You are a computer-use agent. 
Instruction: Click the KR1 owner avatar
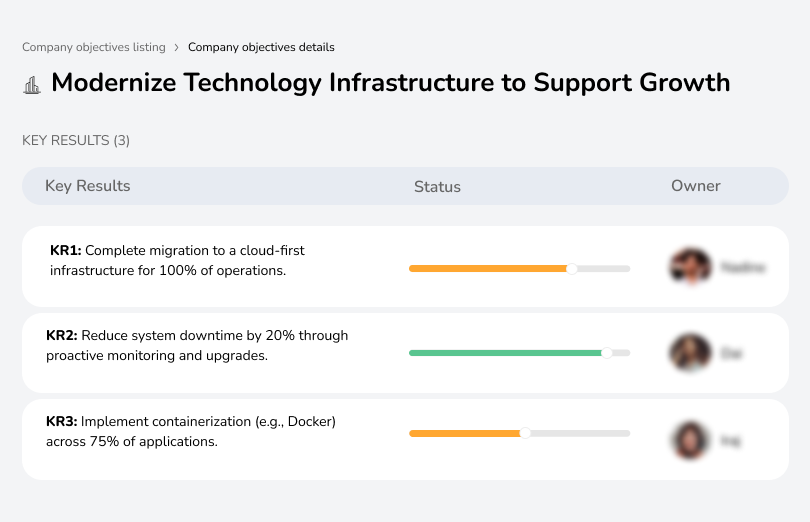(x=690, y=267)
